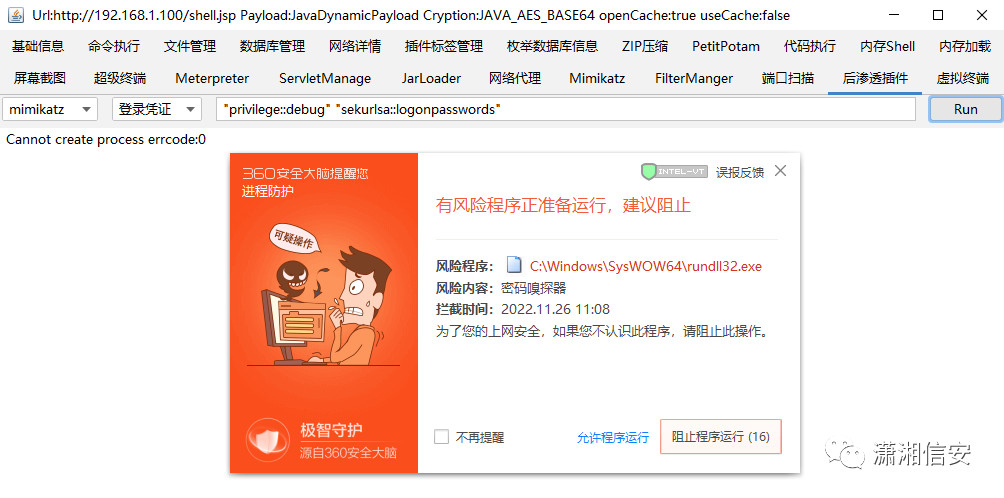Screen dimensions: 1004x498
Task: Click the 360 shield logo icon
Action: (x=265, y=439)
